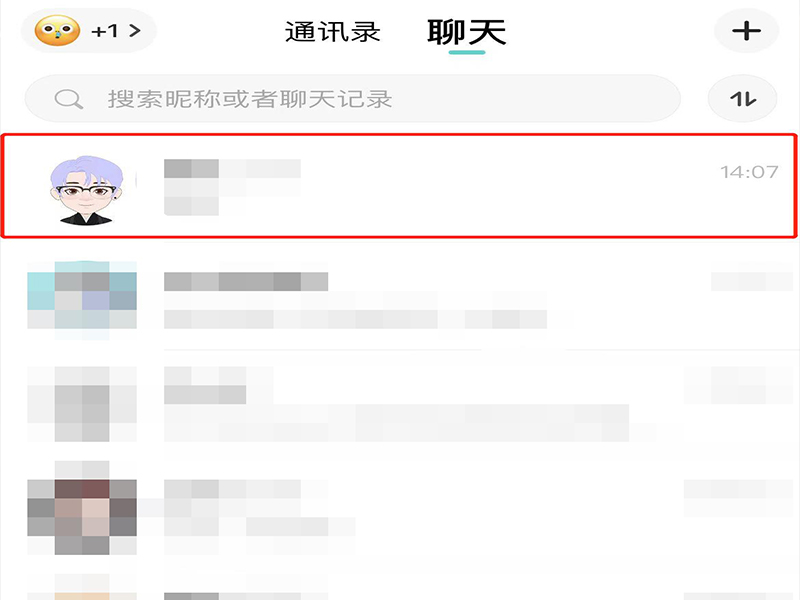Open the third conversation in chat list
The height and width of the screenshot is (600, 800).
[400, 403]
